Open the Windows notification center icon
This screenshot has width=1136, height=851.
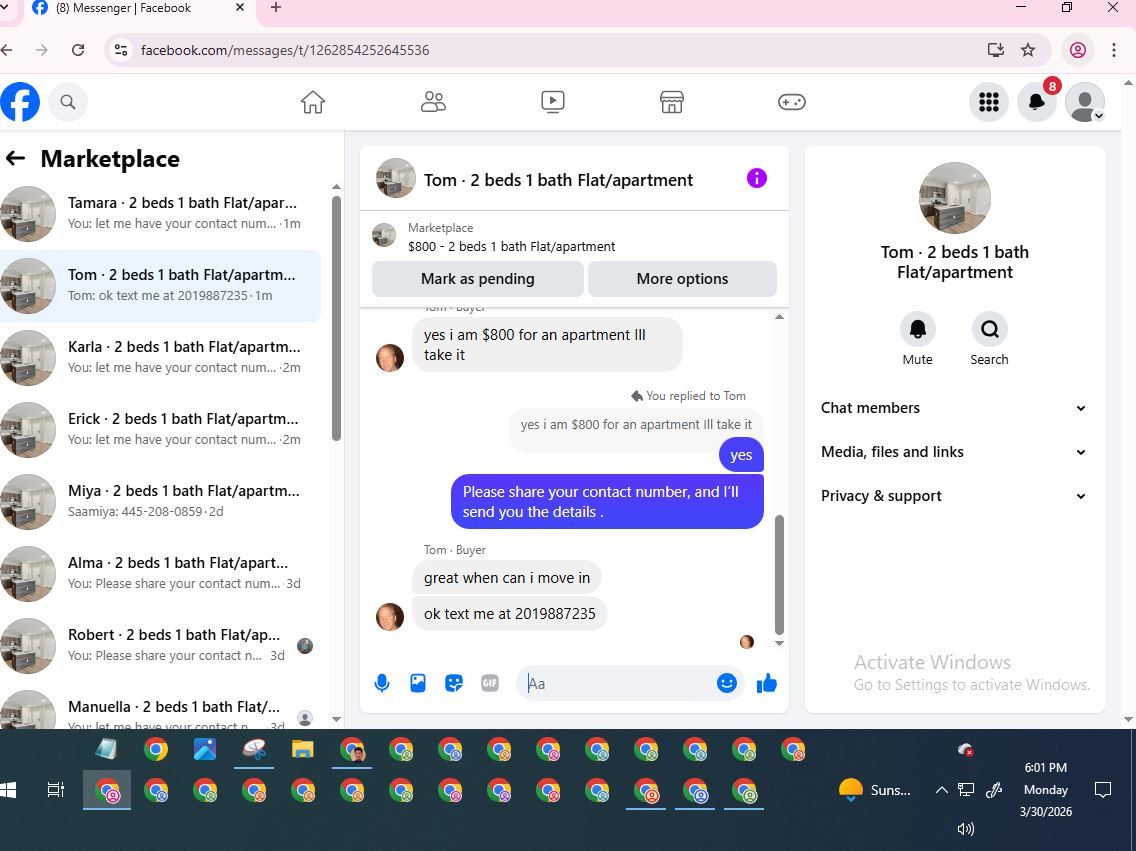1103,790
